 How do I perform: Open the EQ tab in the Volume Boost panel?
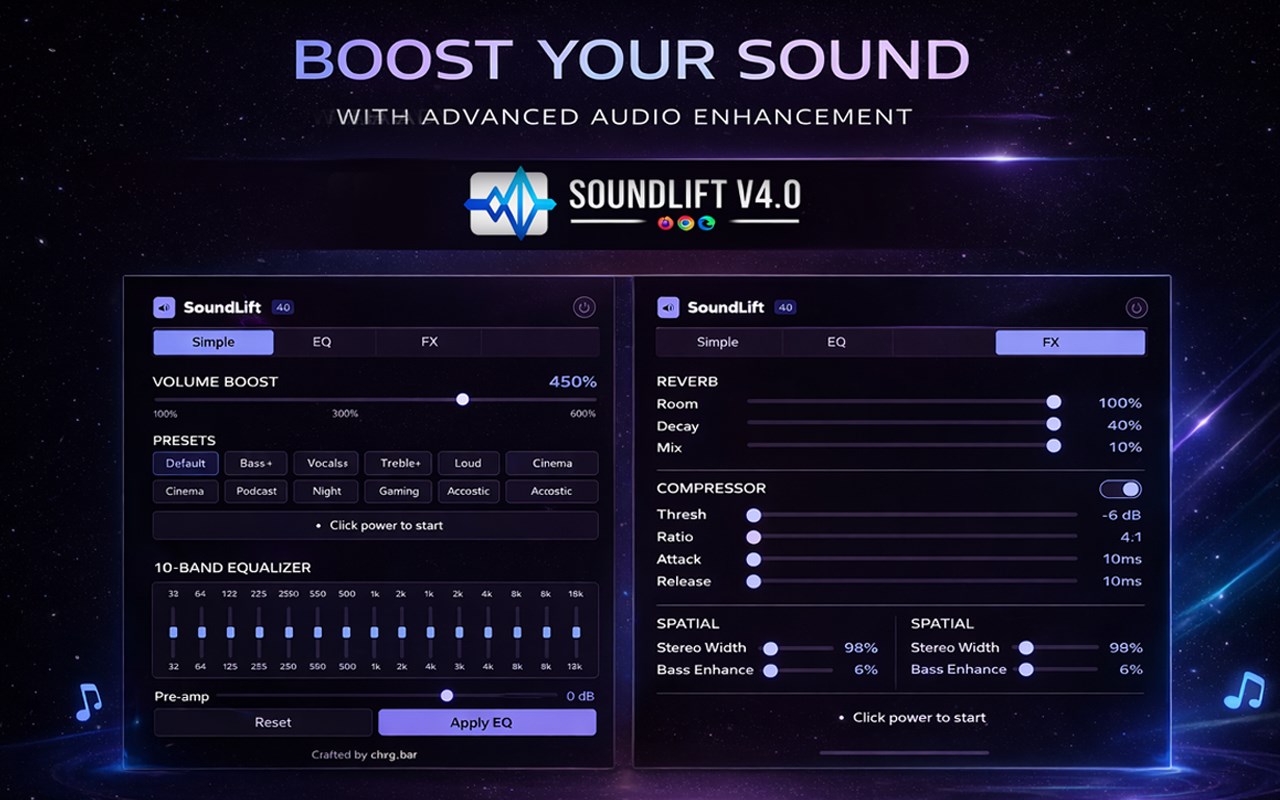tap(322, 342)
